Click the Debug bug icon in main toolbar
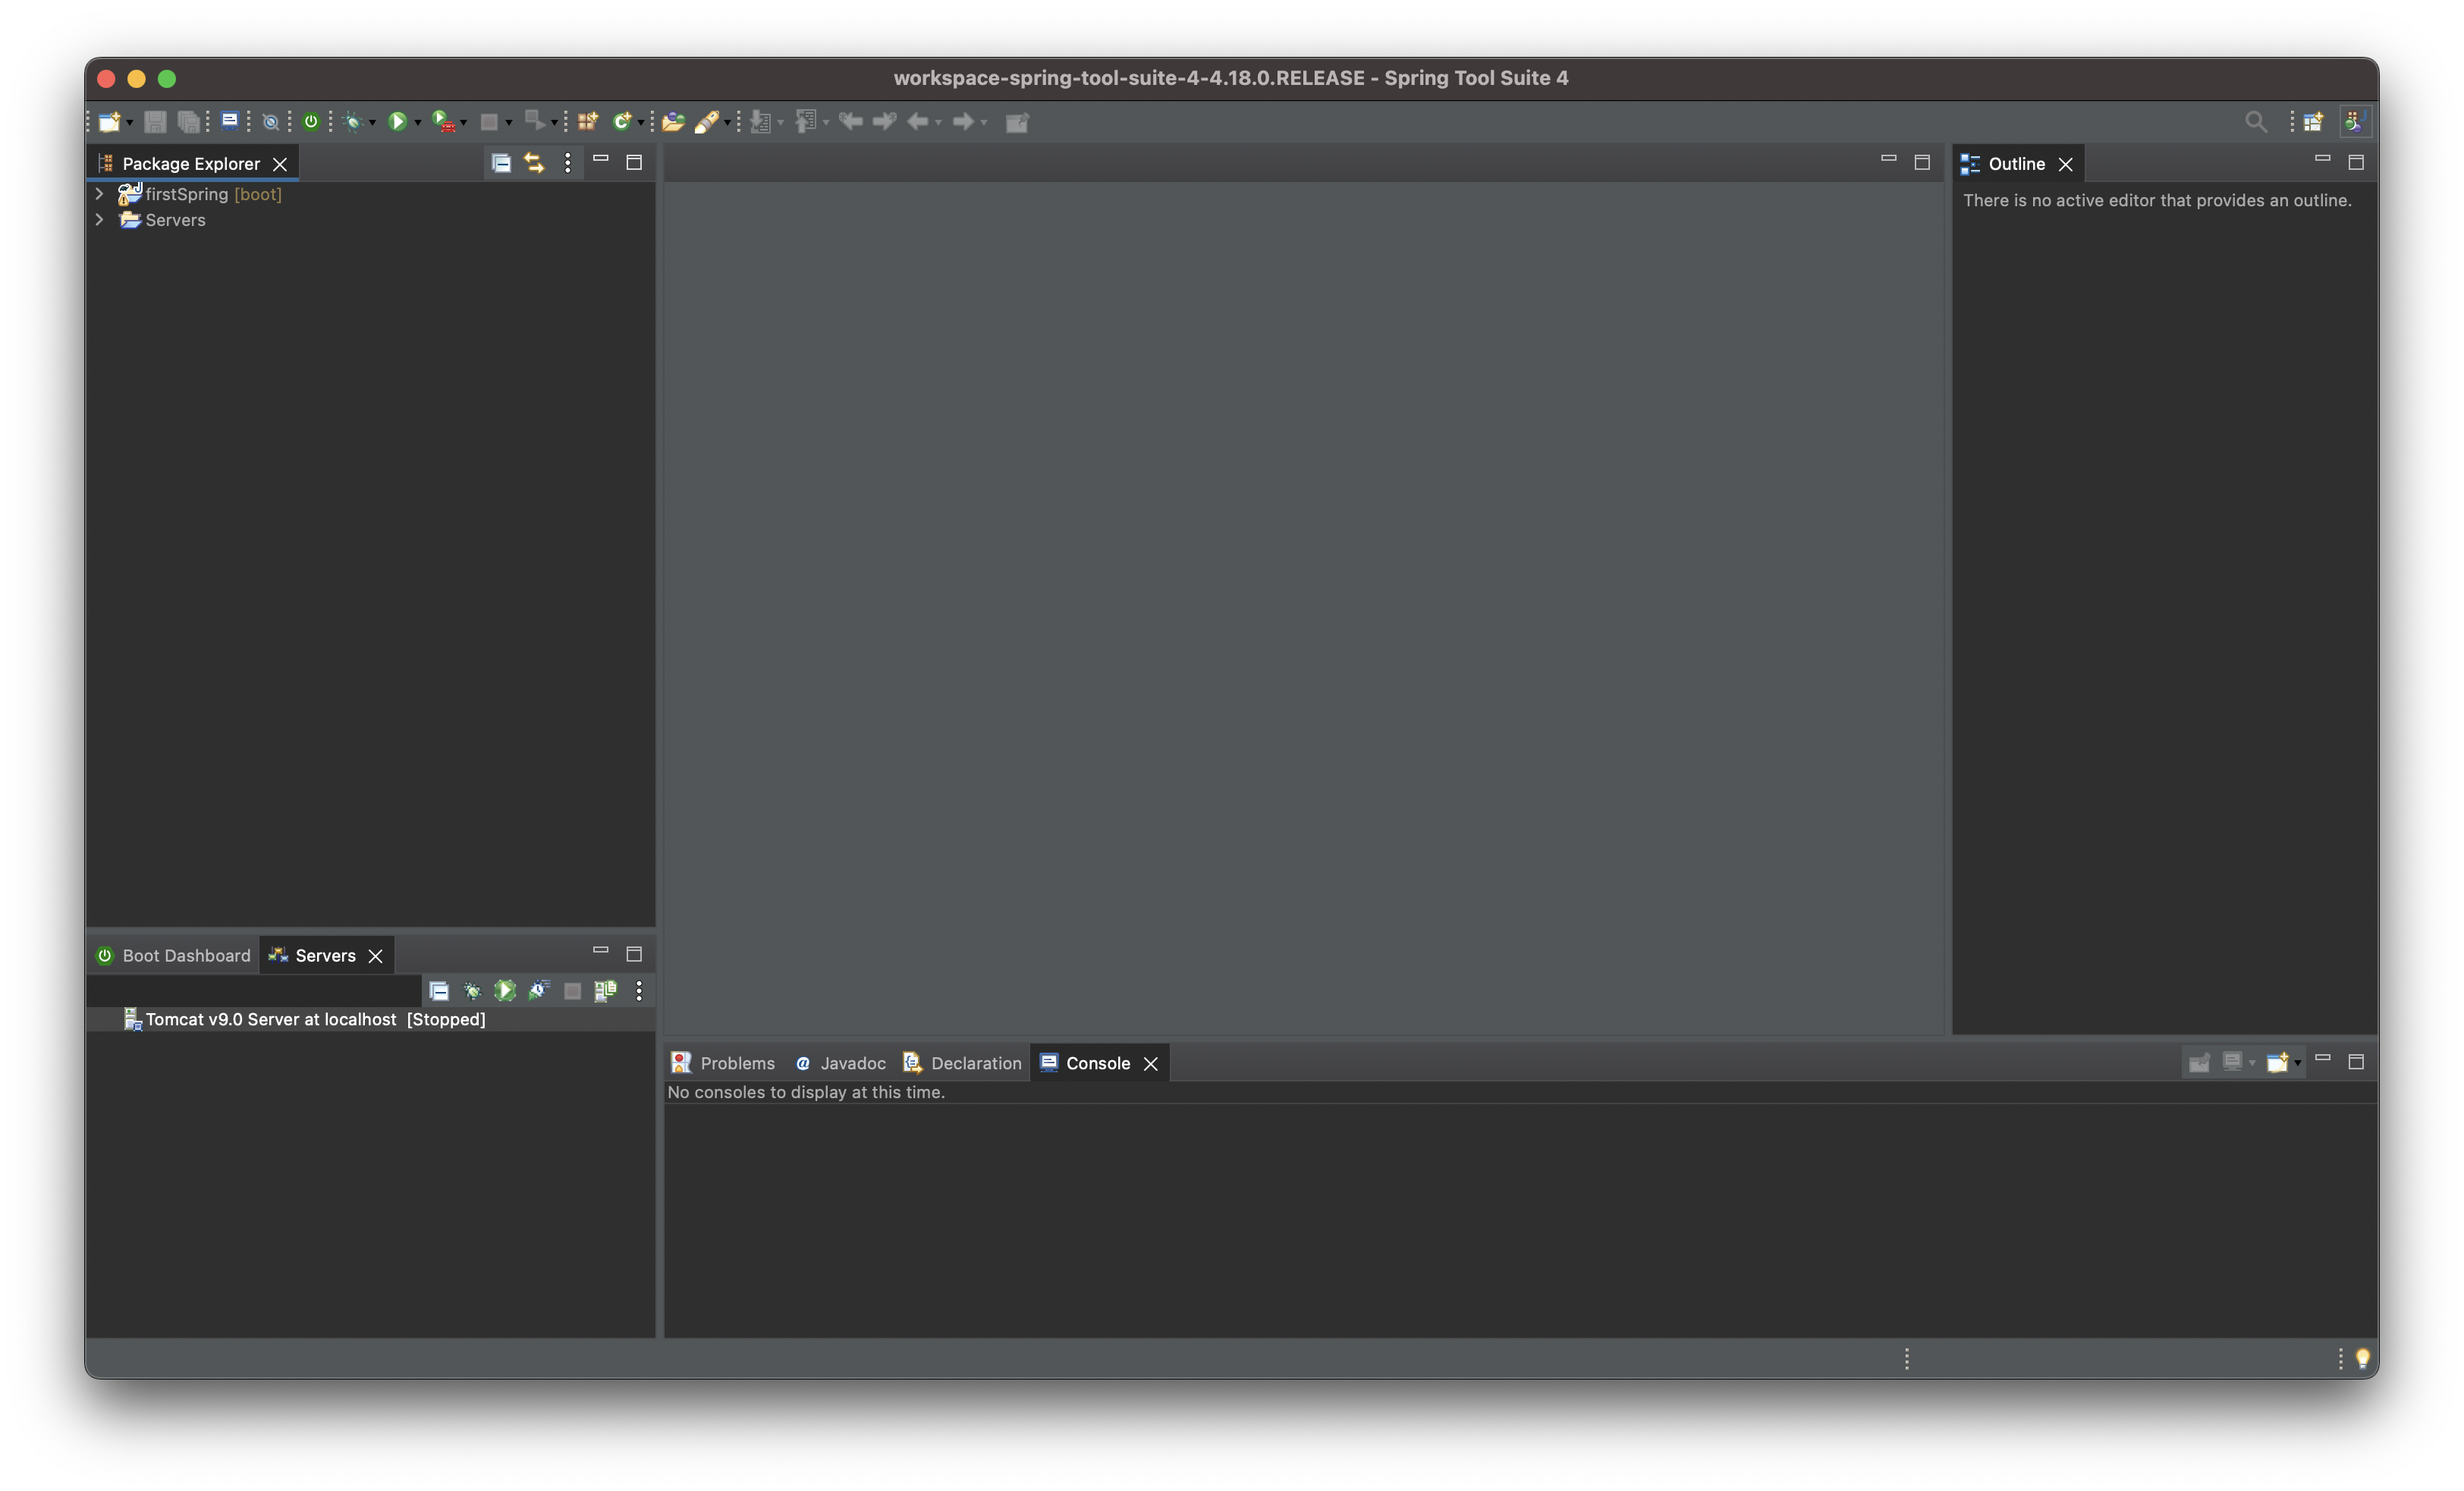The width and height of the screenshot is (2464, 1491). (x=352, y=122)
